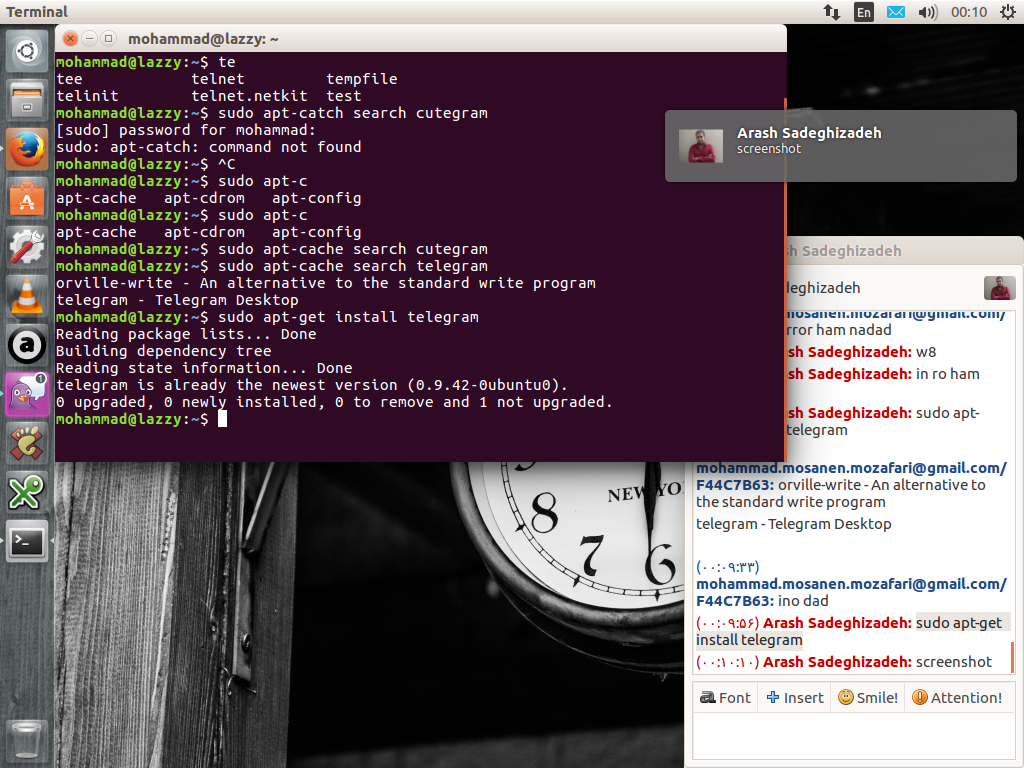
Task: Click Arash Sadeghizadeh notification avatar
Action: click(701, 146)
